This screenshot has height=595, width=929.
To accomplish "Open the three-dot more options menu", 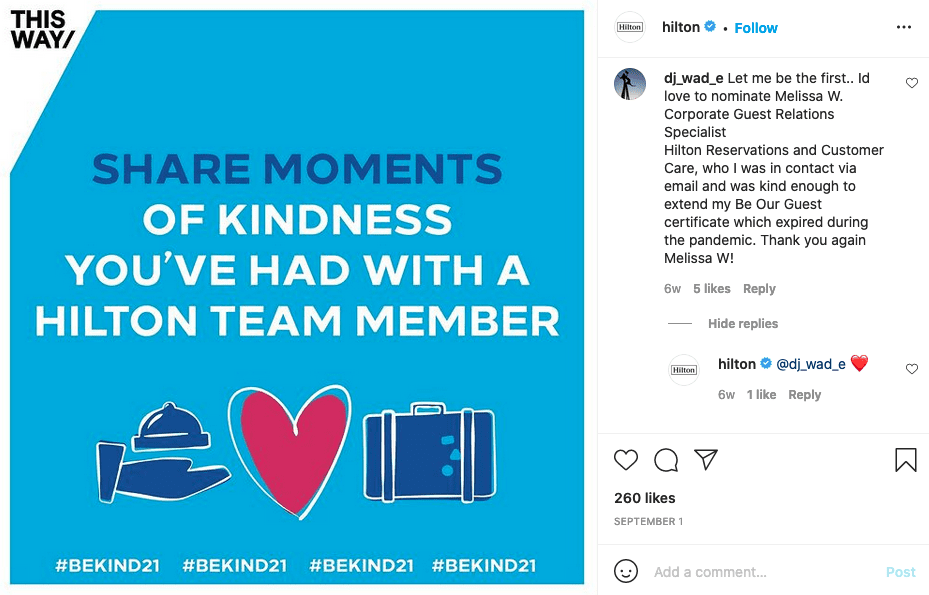I will coord(904,28).
